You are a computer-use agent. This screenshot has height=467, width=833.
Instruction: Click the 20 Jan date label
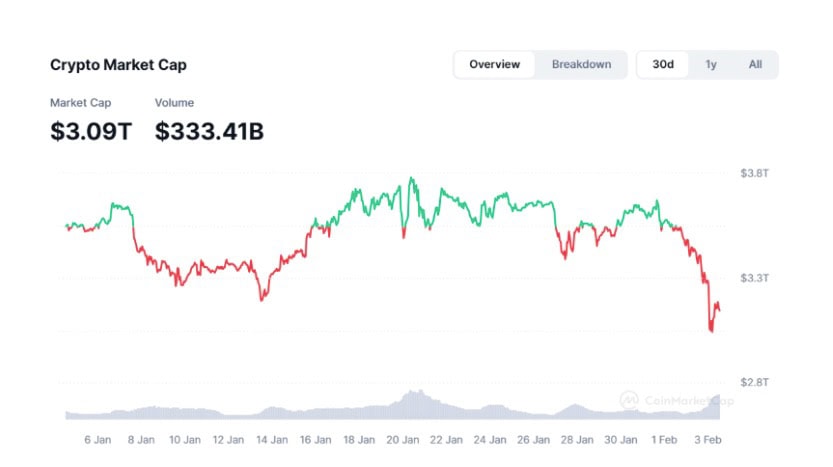(401, 440)
